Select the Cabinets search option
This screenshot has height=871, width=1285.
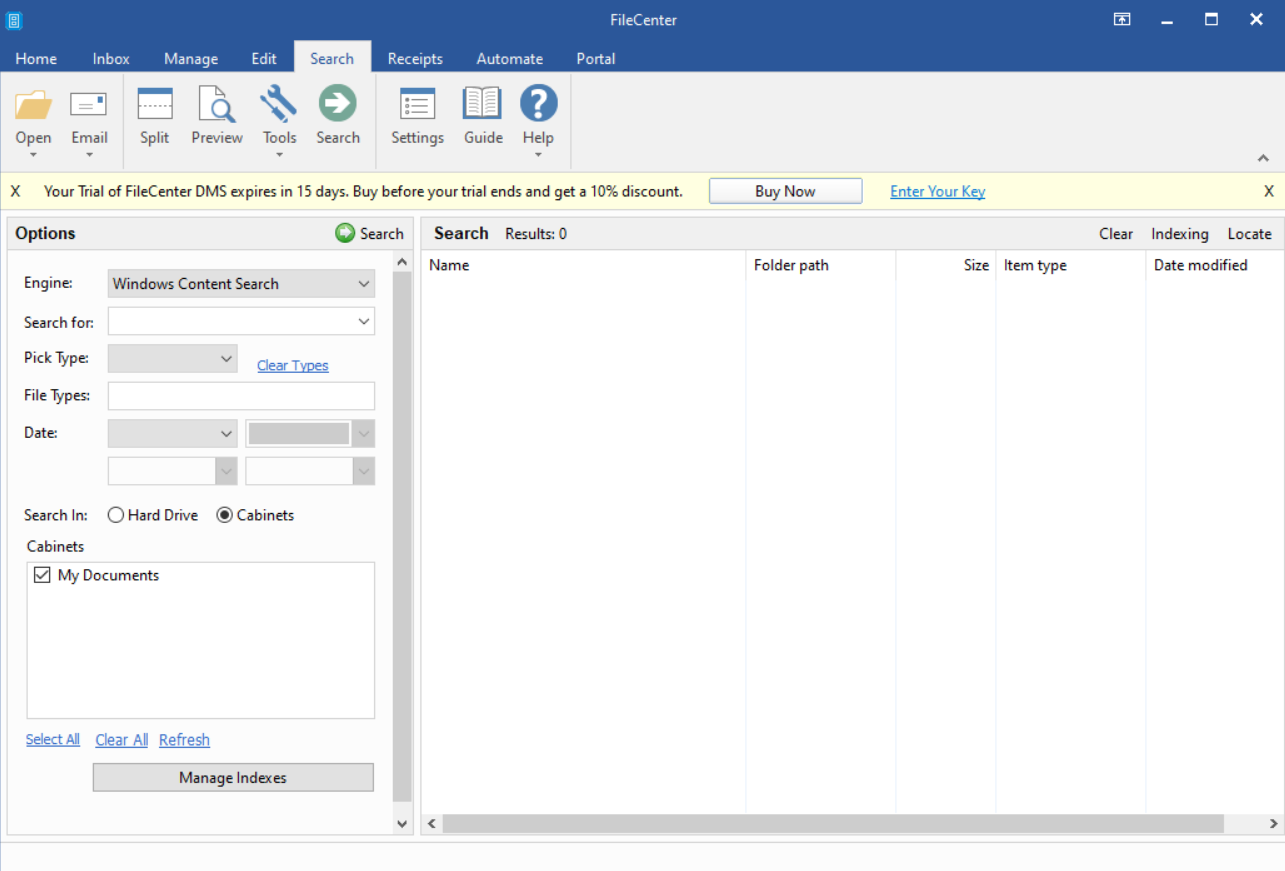(x=224, y=514)
